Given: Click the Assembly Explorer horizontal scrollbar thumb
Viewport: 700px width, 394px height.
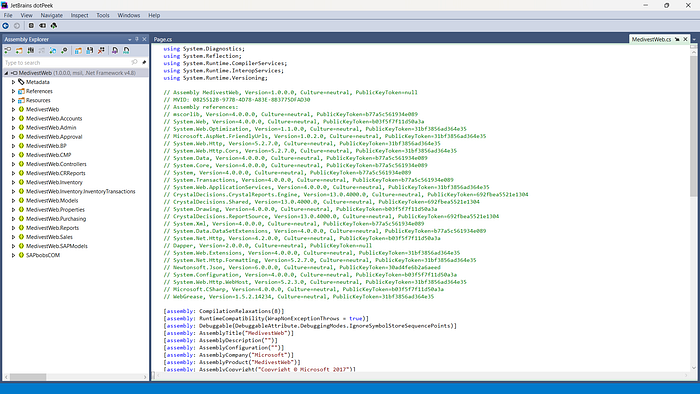Looking at the screenshot, I should tap(28, 377).
